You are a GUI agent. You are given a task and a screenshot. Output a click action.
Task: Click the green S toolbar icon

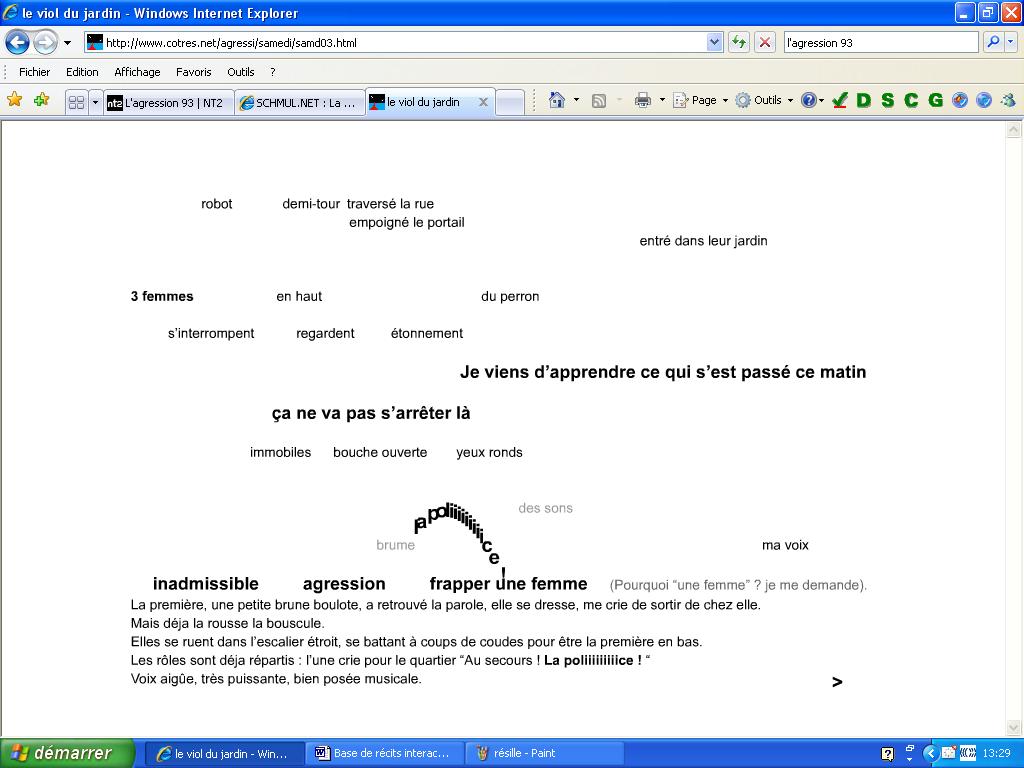point(888,100)
